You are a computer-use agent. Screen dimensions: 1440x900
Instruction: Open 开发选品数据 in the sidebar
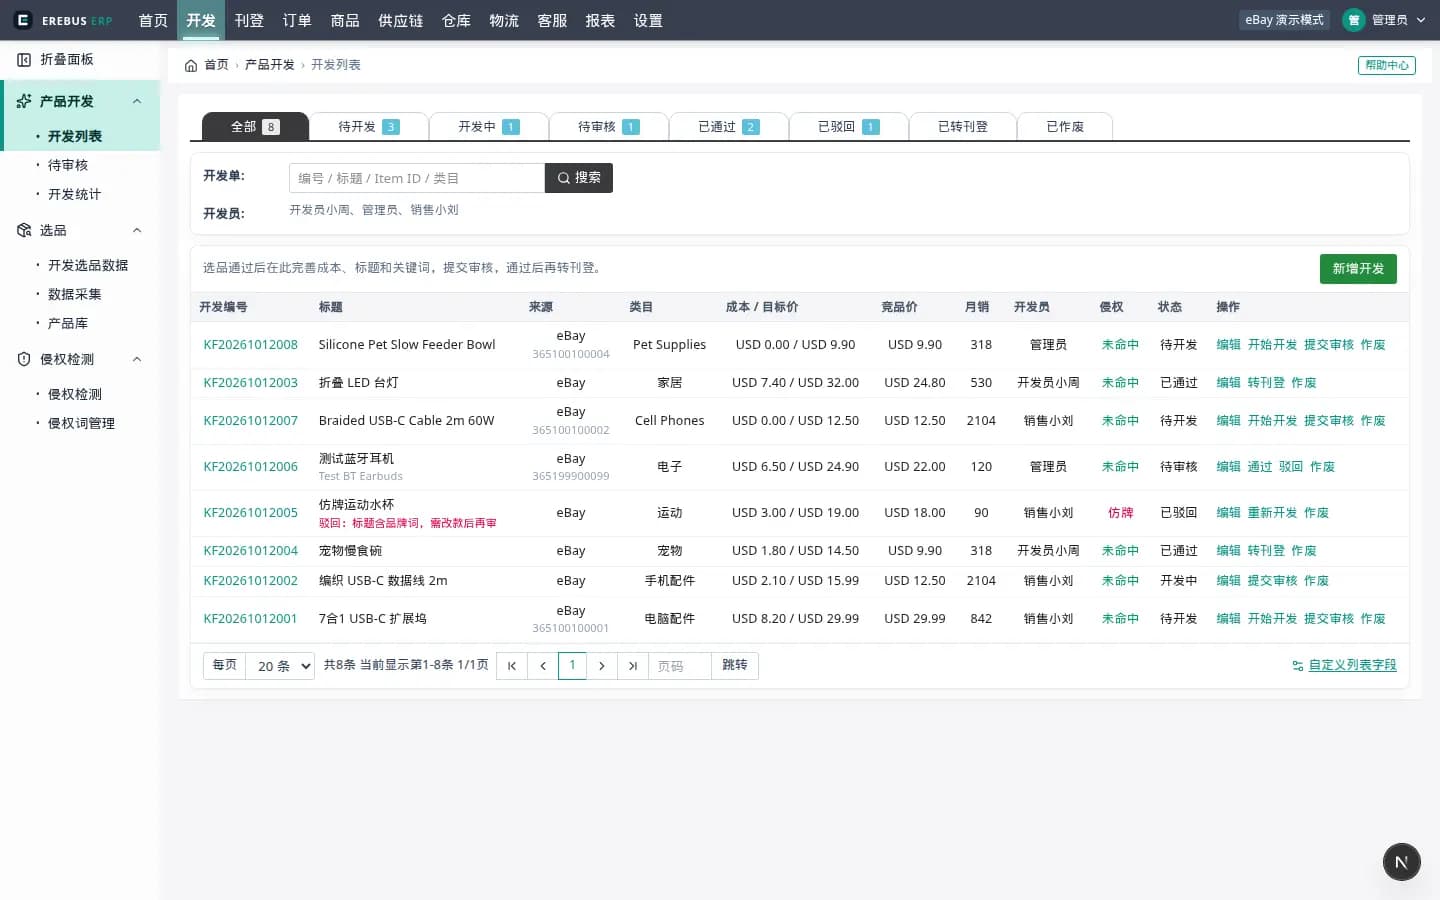[88, 265]
